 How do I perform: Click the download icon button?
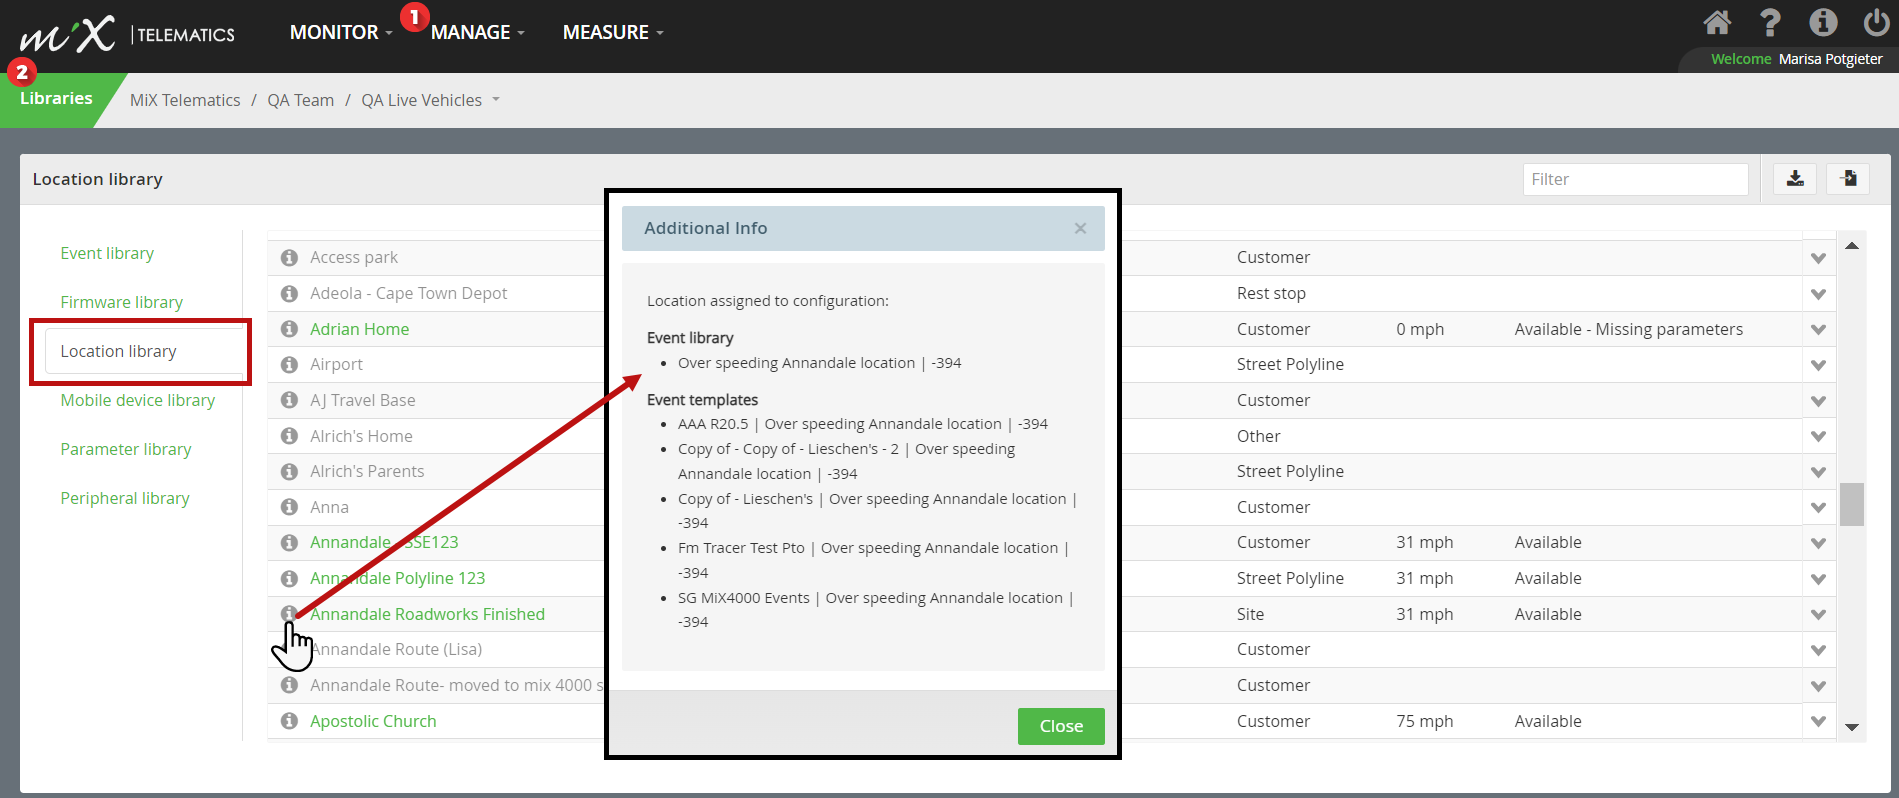tap(1795, 179)
